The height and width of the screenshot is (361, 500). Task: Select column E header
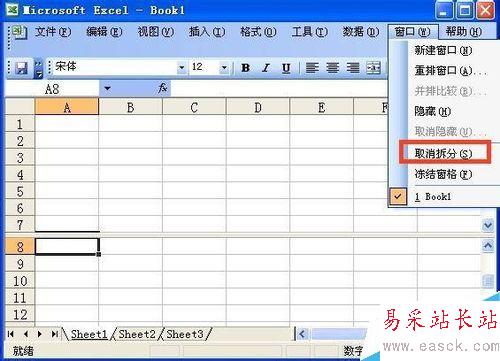(x=322, y=107)
